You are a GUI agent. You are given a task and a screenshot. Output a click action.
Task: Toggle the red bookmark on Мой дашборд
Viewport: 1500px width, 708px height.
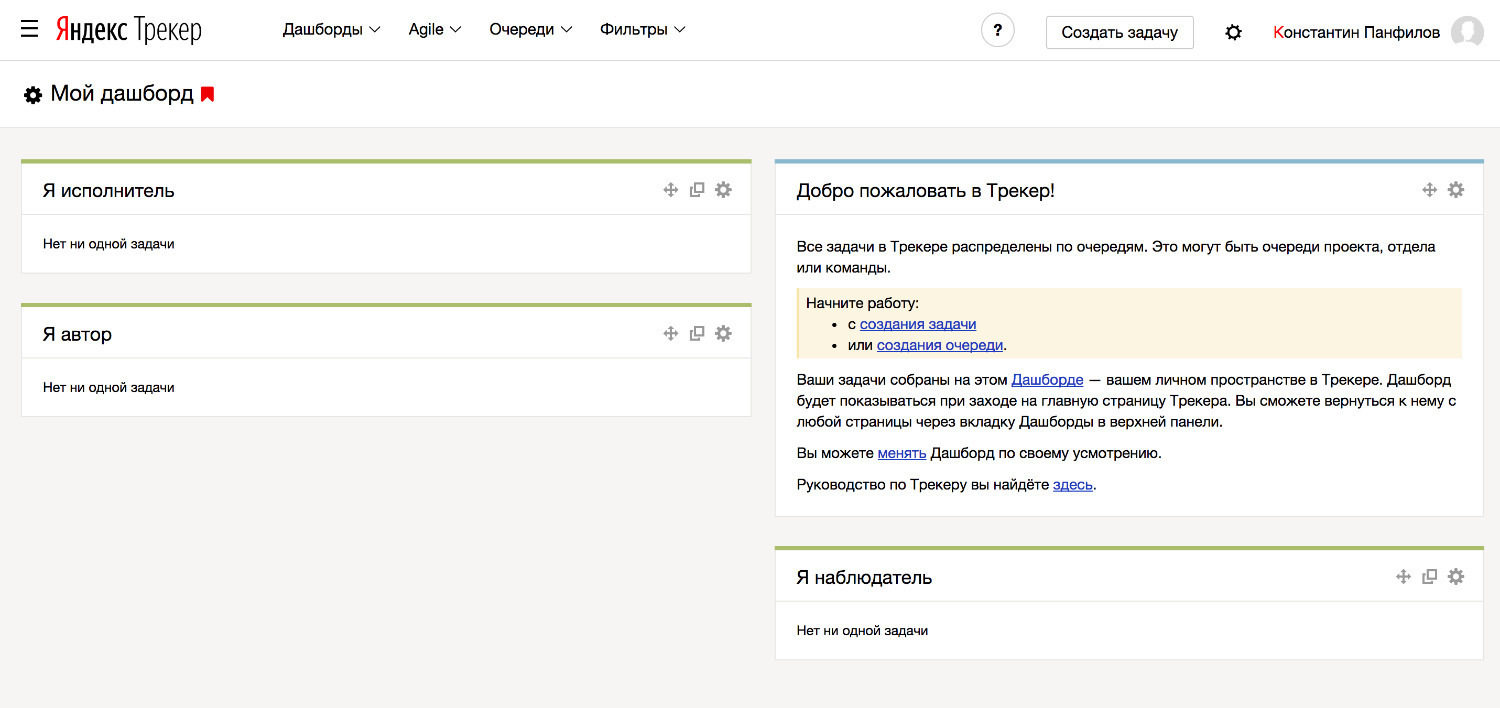pos(208,94)
